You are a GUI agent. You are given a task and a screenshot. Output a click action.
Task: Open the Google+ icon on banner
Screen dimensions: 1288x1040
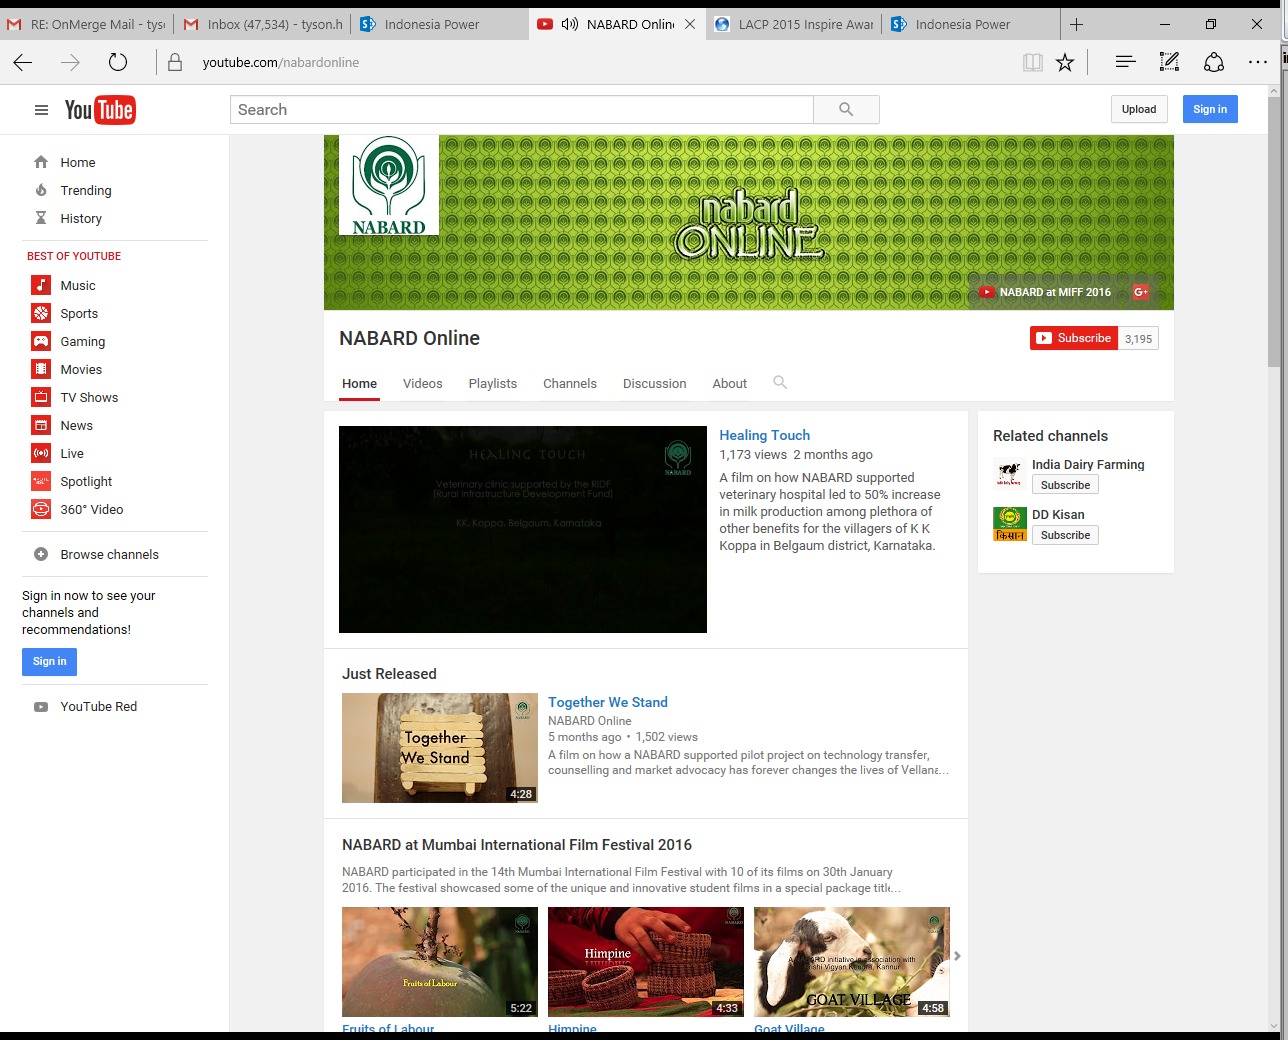[1140, 292]
